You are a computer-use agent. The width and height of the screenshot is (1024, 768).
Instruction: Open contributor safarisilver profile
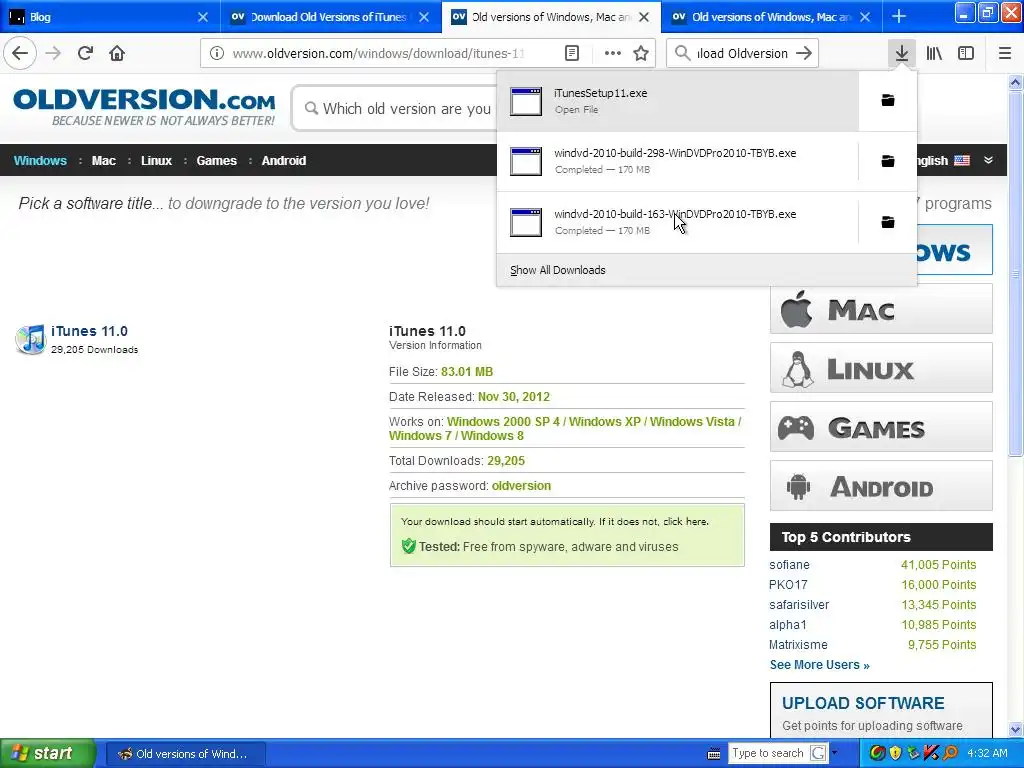(x=799, y=605)
